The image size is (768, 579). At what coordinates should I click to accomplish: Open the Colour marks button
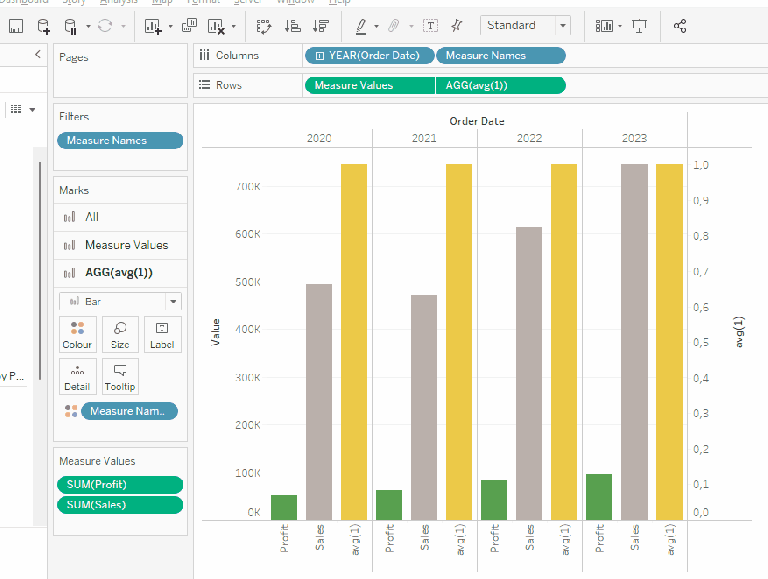(x=77, y=334)
